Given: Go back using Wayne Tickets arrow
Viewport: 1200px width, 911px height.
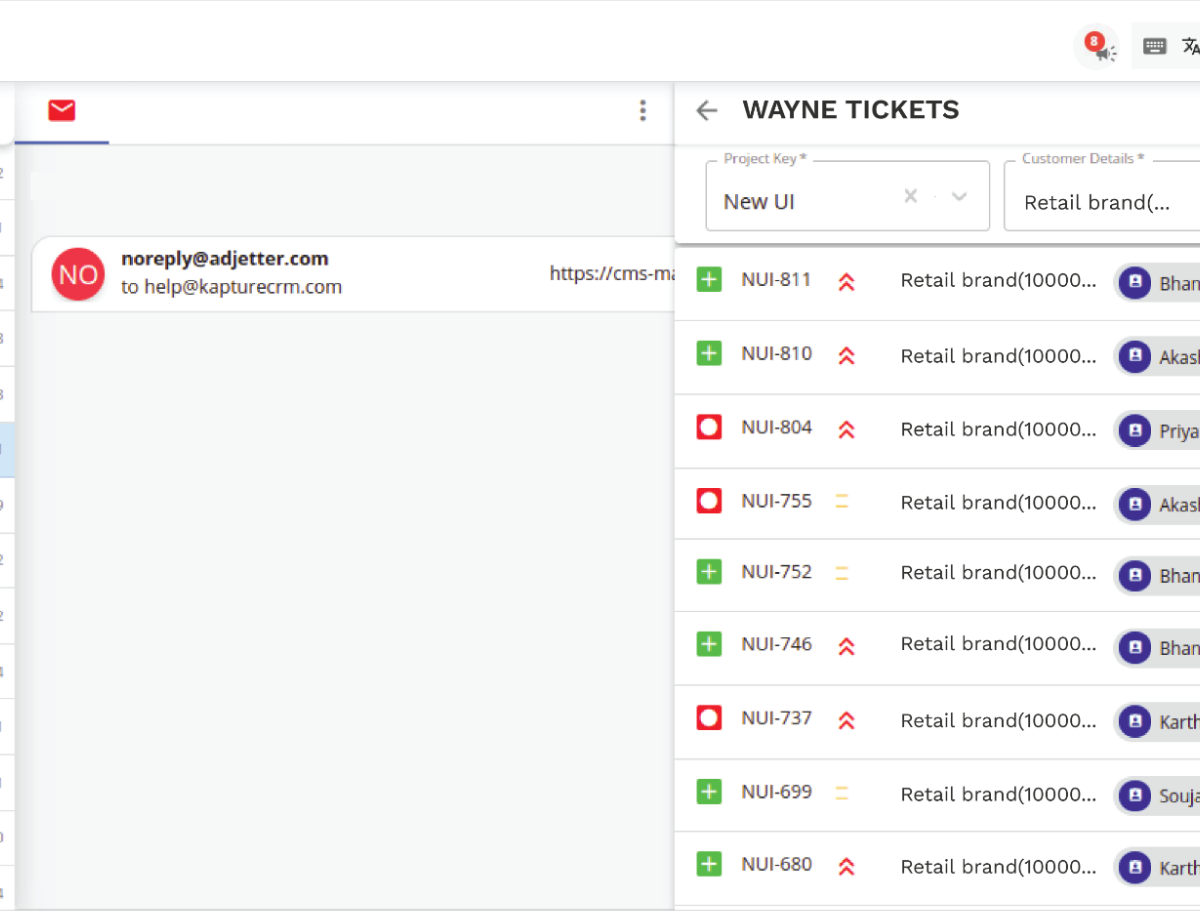Looking at the screenshot, I should pos(707,110).
